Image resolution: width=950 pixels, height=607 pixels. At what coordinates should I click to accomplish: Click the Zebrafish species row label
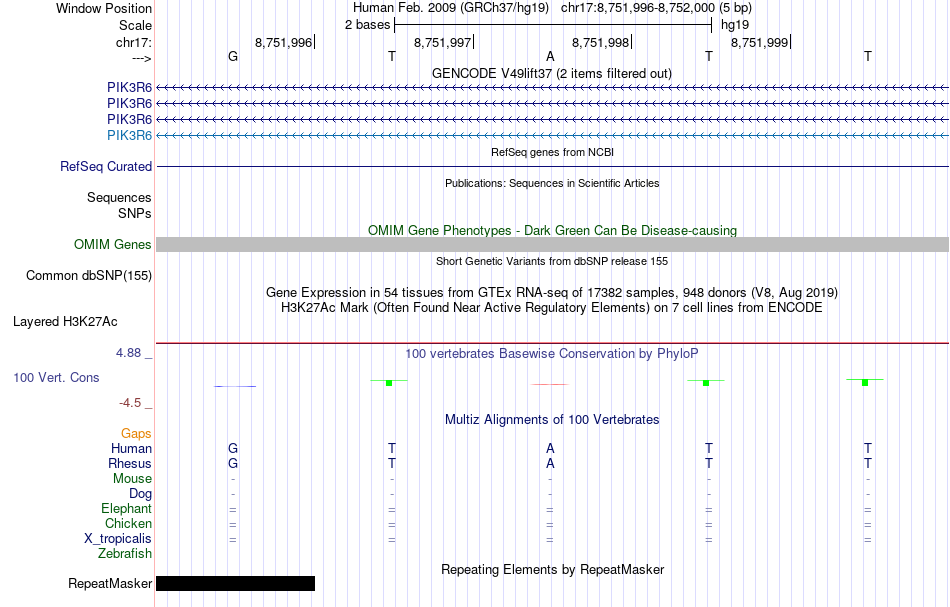(x=125, y=554)
